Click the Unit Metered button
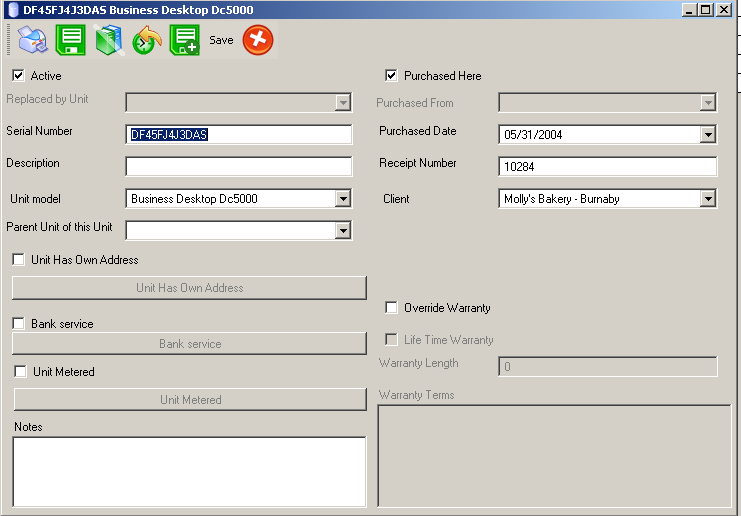Image resolution: width=741 pixels, height=516 pixels. pos(190,400)
